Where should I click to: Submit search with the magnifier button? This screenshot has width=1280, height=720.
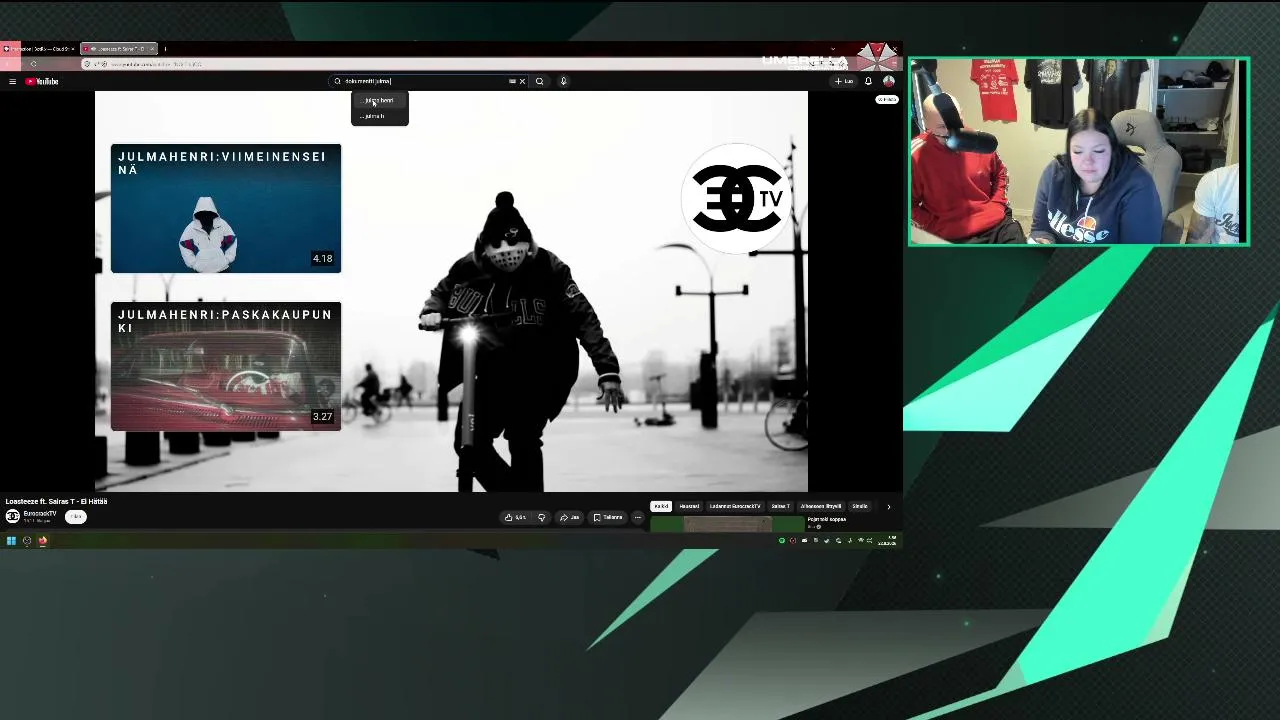[x=540, y=81]
